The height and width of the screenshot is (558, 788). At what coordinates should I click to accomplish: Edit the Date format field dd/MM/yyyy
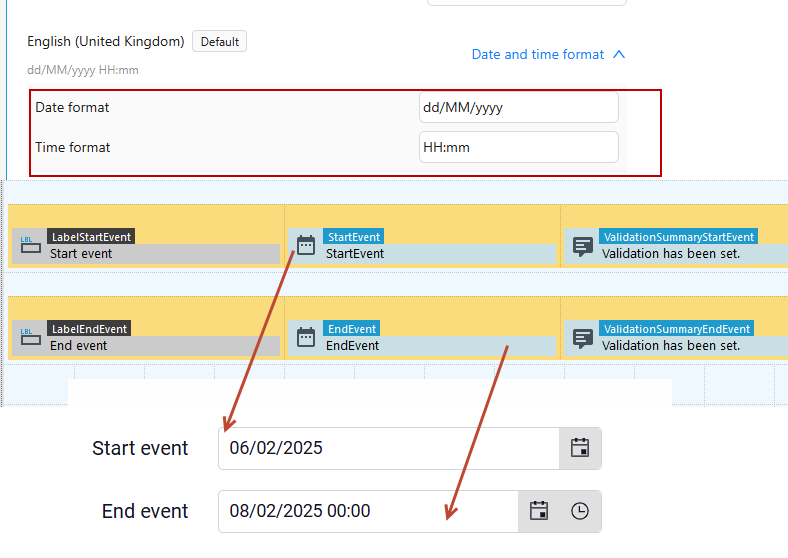pyautogui.click(x=519, y=107)
